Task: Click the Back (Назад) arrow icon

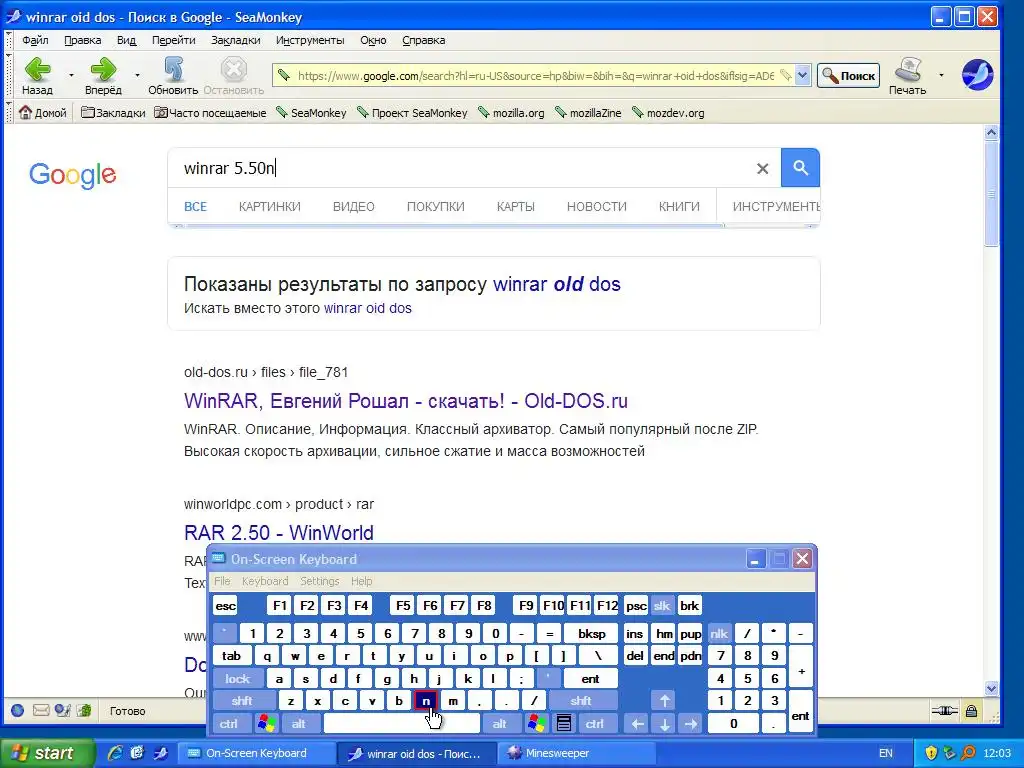Action: click(37, 69)
